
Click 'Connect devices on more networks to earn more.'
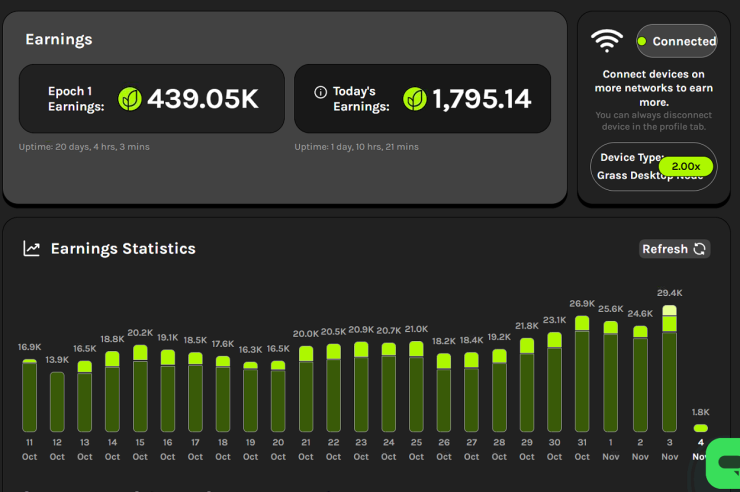pos(654,88)
